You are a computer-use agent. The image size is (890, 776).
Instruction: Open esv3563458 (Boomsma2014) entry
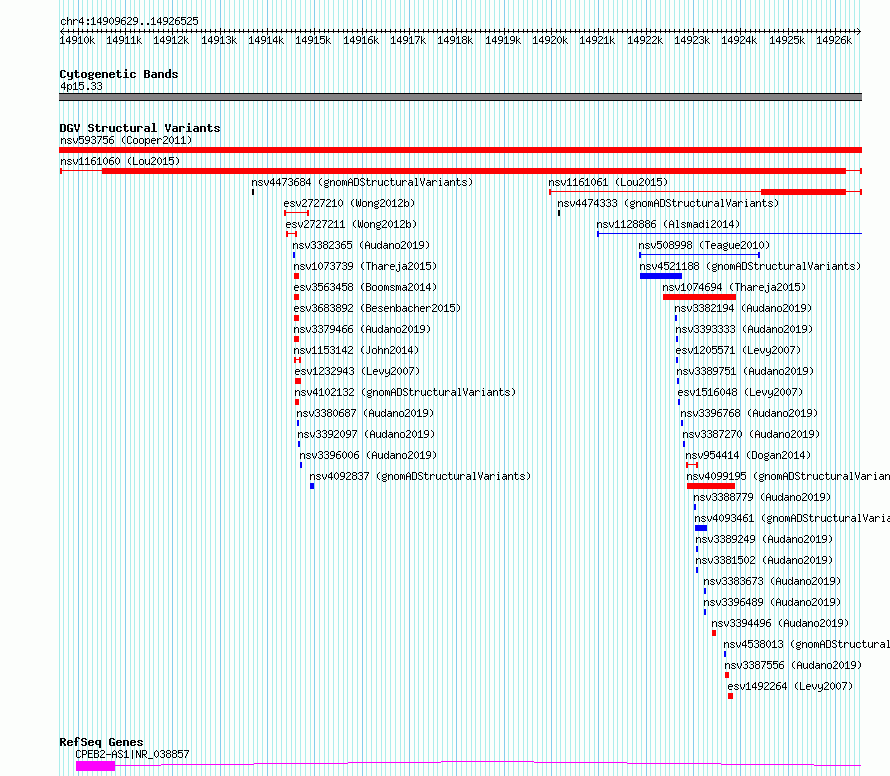pos(365,287)
